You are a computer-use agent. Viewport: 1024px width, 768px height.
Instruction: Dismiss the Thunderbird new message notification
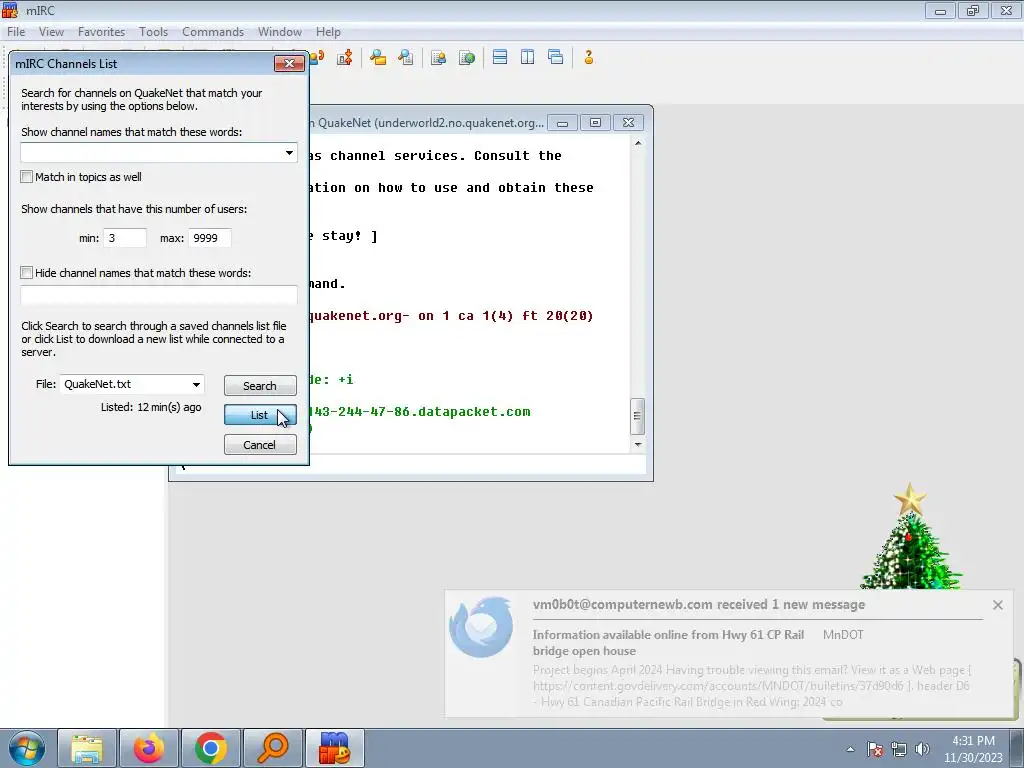click(997, 605)
